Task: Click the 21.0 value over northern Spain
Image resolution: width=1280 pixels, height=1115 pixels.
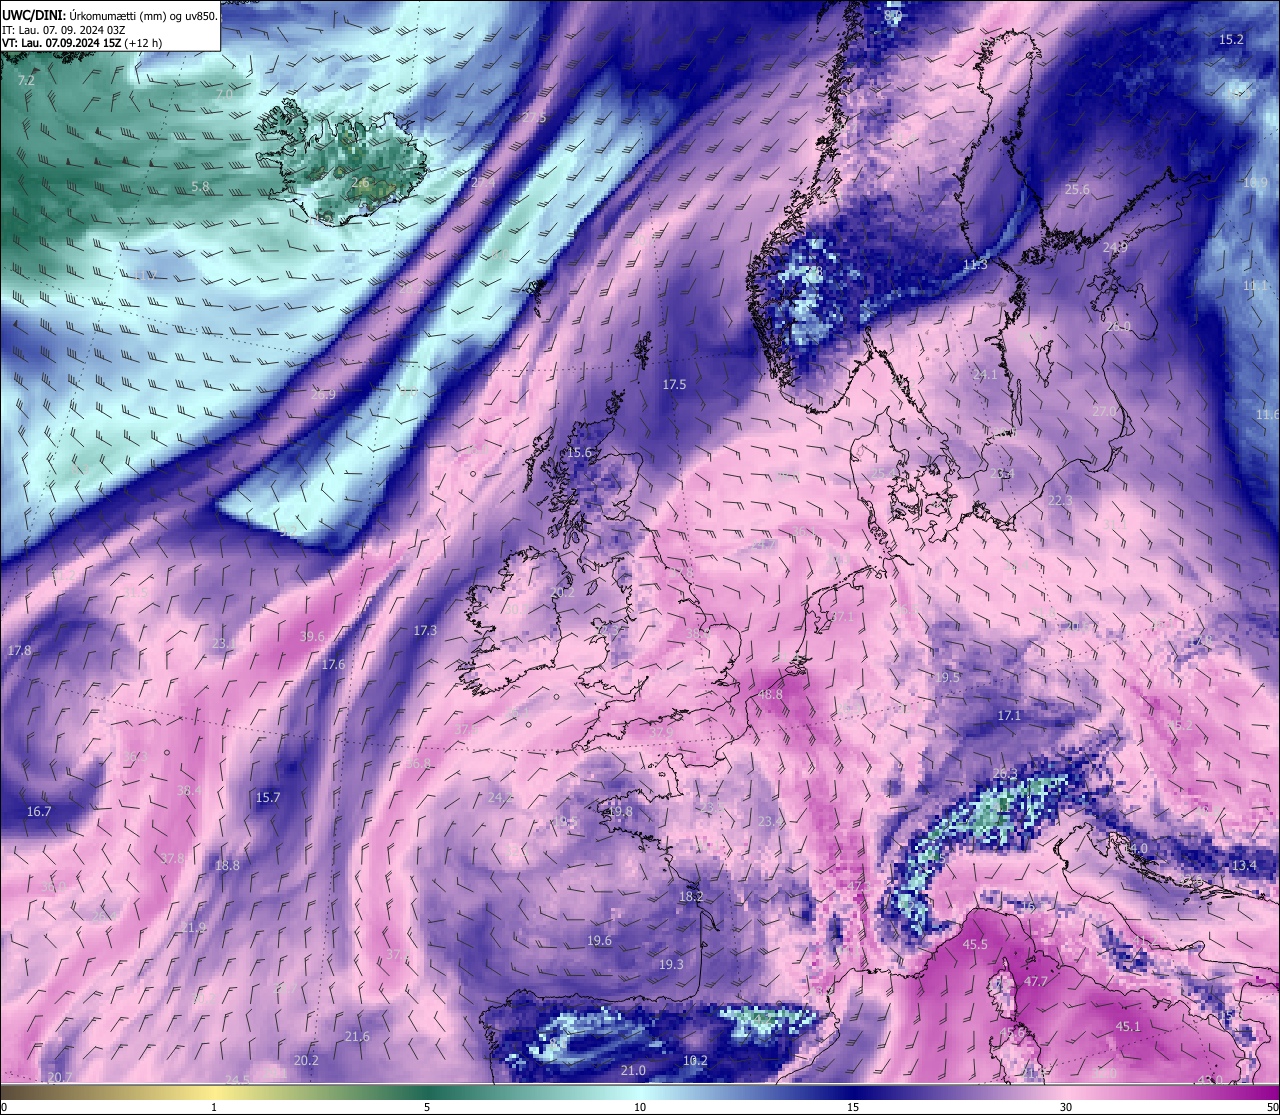Action: click(x=632, y=1070)
